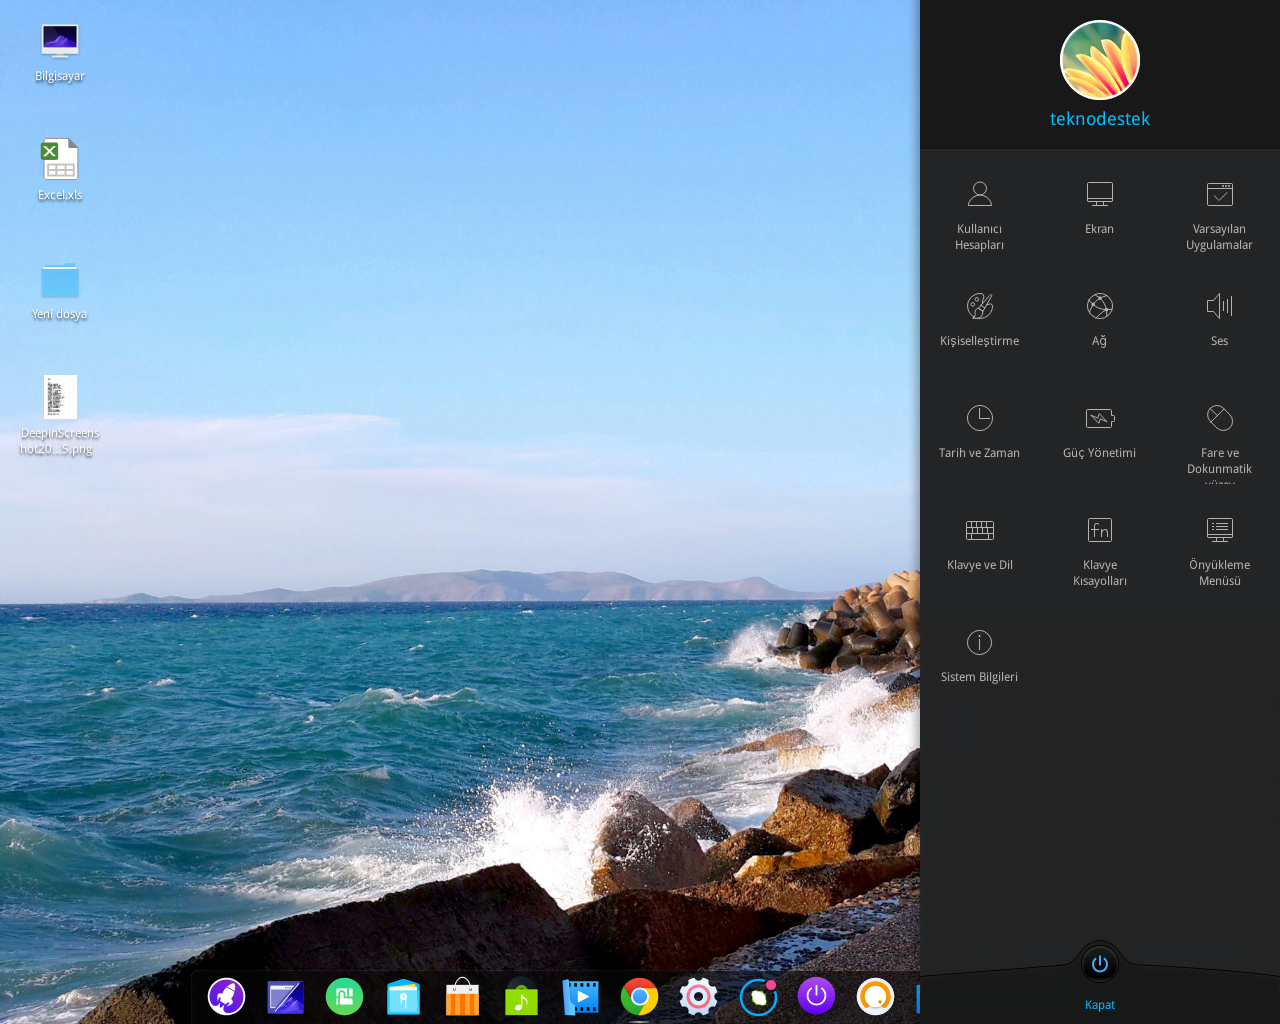Open the Ses sound settings
The image size is (1280, 1024).
pos(1221,317)
